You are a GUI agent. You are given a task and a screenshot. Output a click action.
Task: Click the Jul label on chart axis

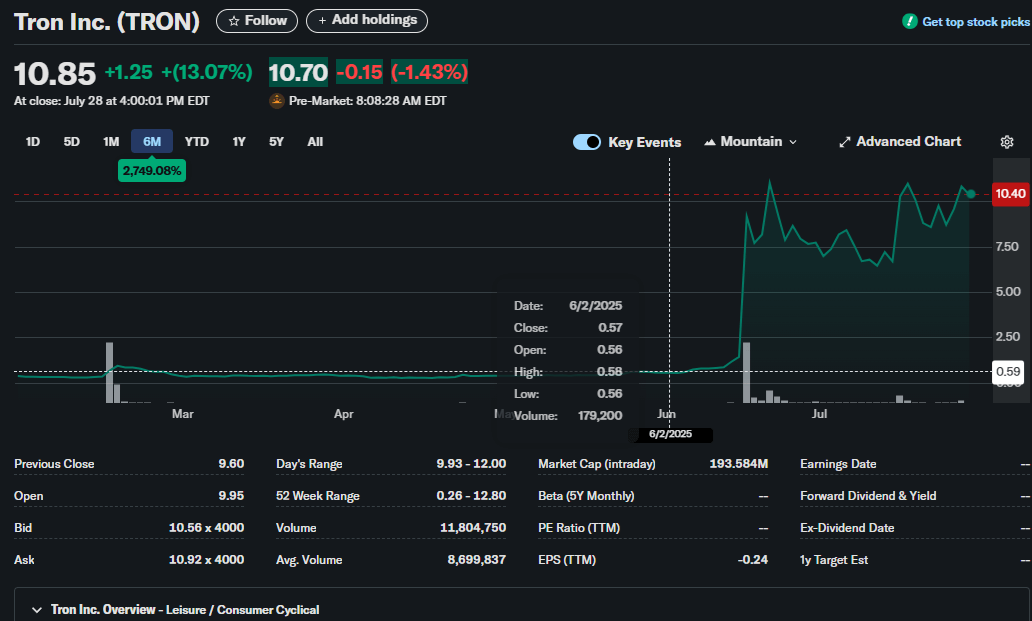coord(819,414)
